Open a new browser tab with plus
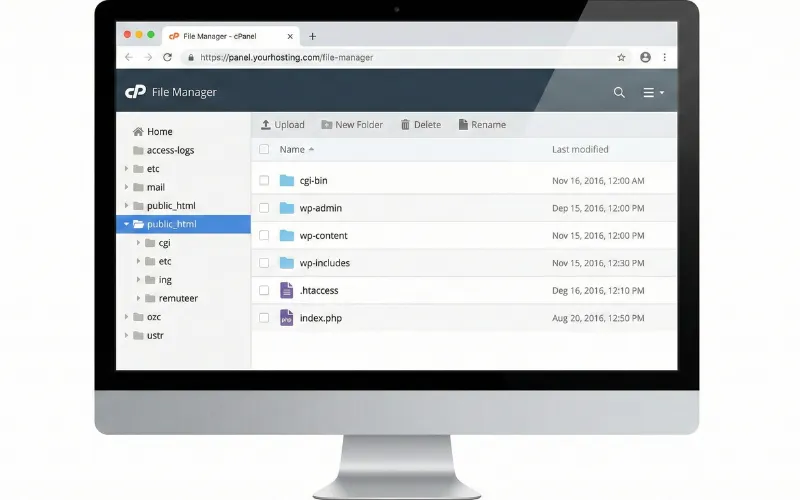 312,36
